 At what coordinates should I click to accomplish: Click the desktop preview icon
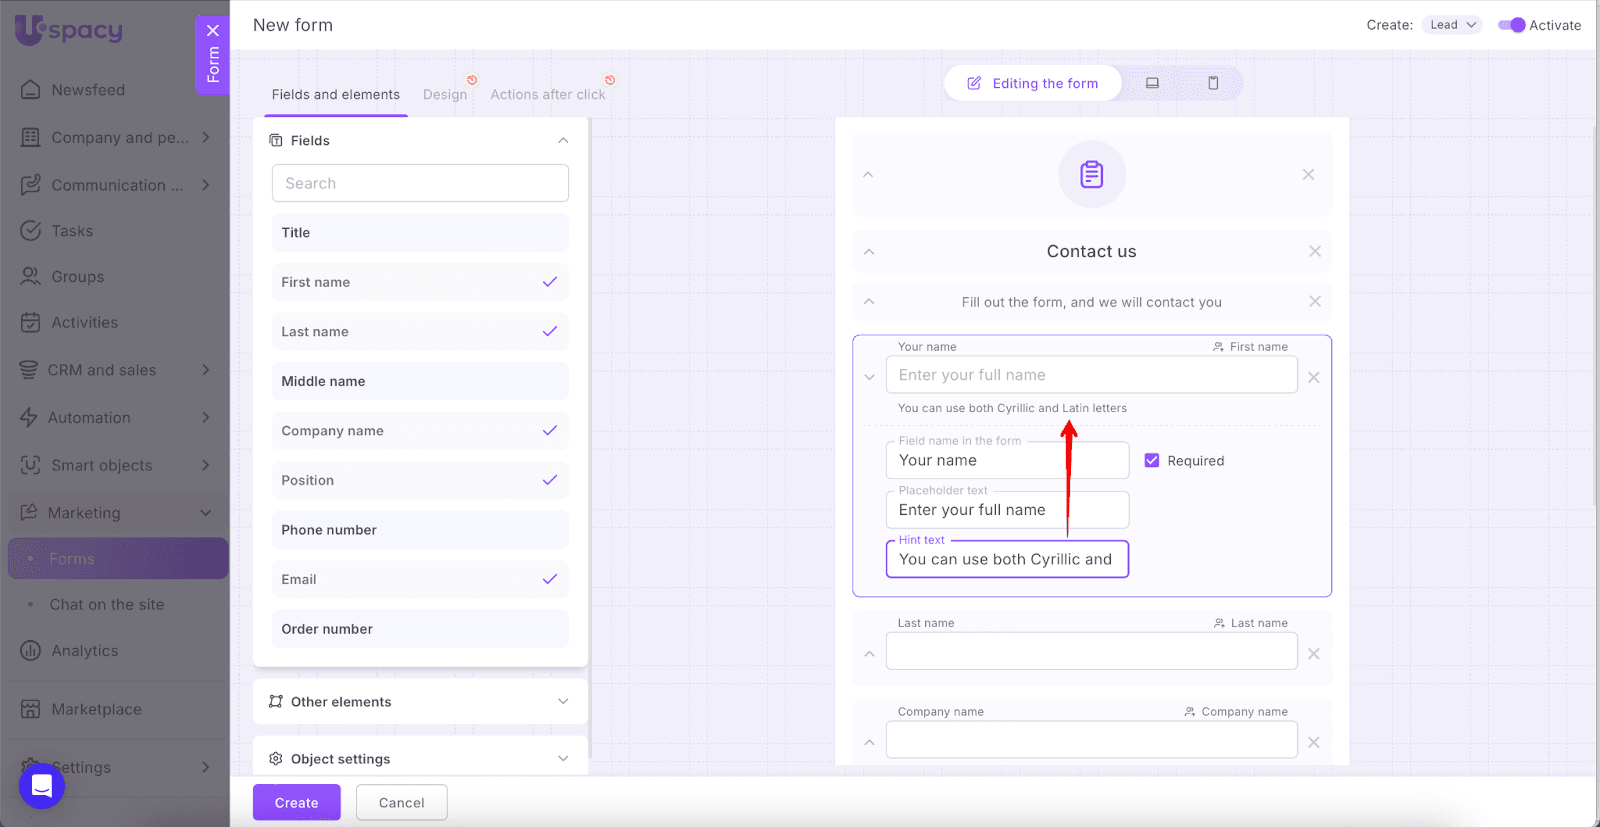pos(1152,83)
